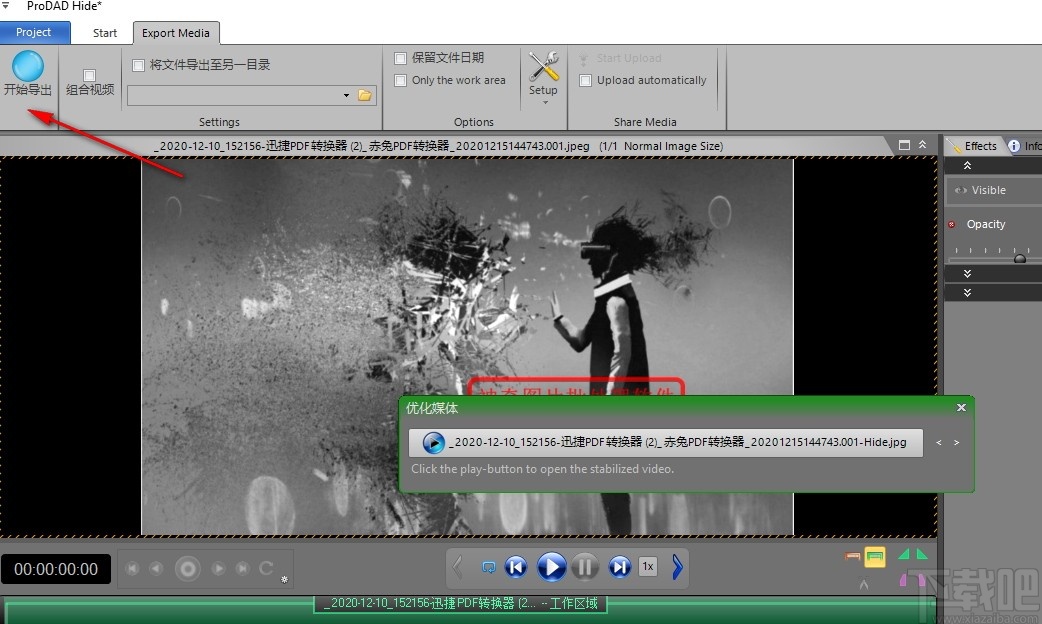The height and width of the screenshot is (624, 1042).
Task: Click the left green triangle marker icon
Action: click(904, 554)
